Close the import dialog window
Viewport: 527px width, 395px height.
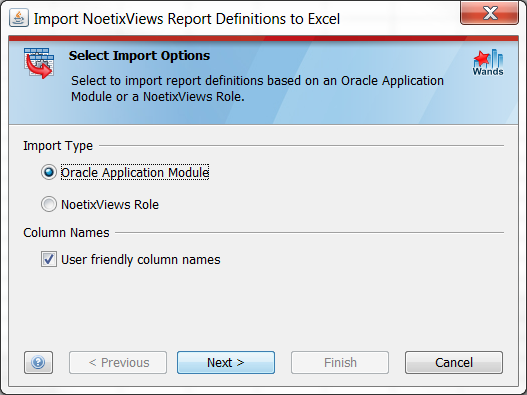click(x=489, y=13)
